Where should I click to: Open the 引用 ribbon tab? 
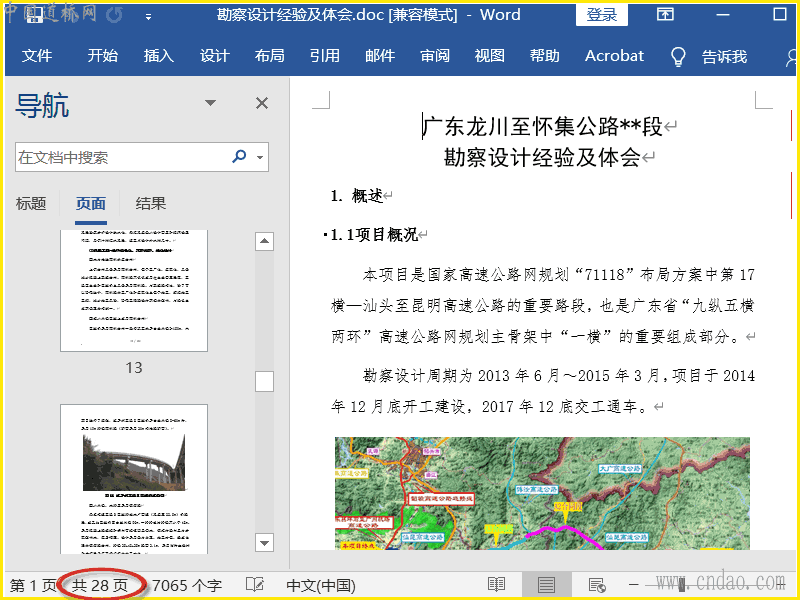(x=324, y=56)
